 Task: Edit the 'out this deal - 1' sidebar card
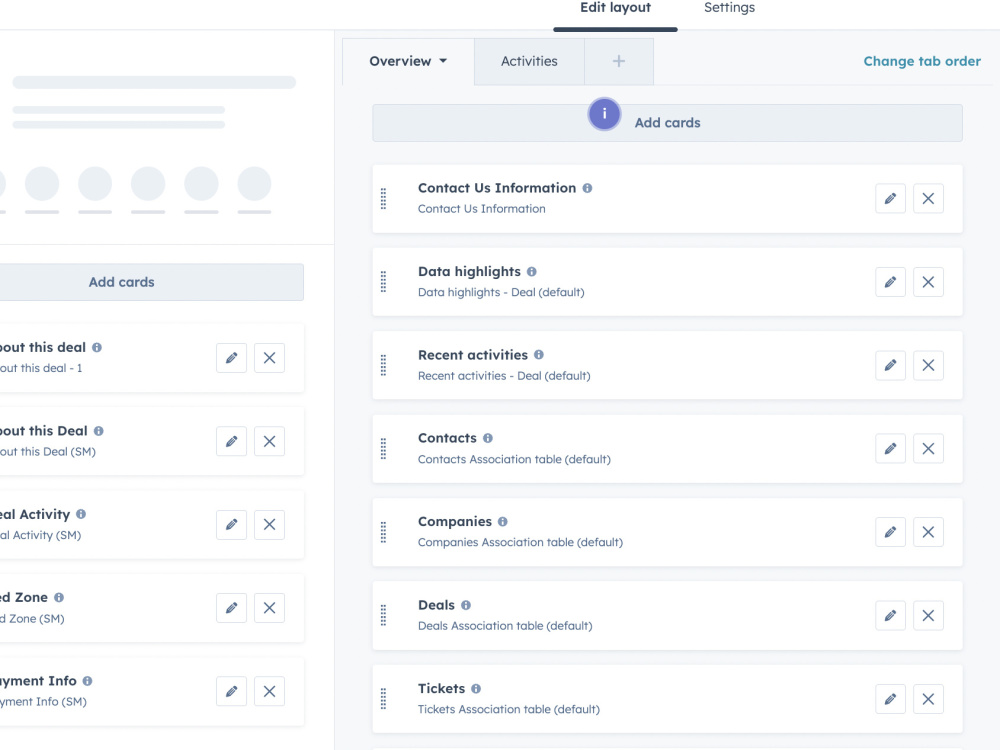[x=232, y=358]
